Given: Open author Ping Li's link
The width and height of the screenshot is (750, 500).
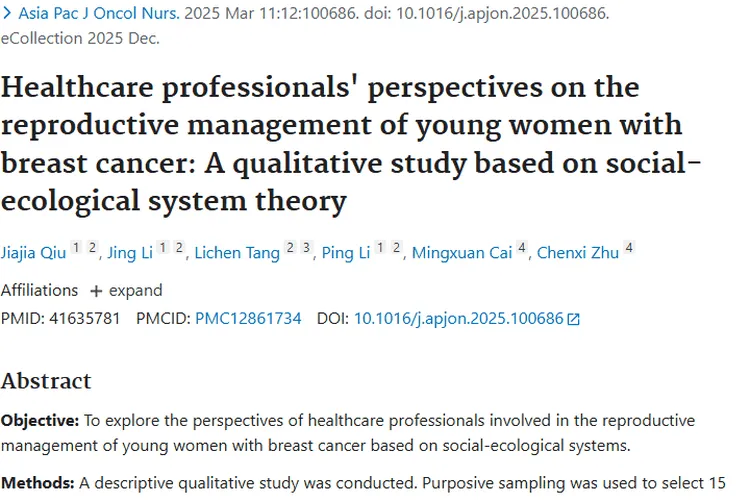Looking at the screenshot, I should [346, 253].
